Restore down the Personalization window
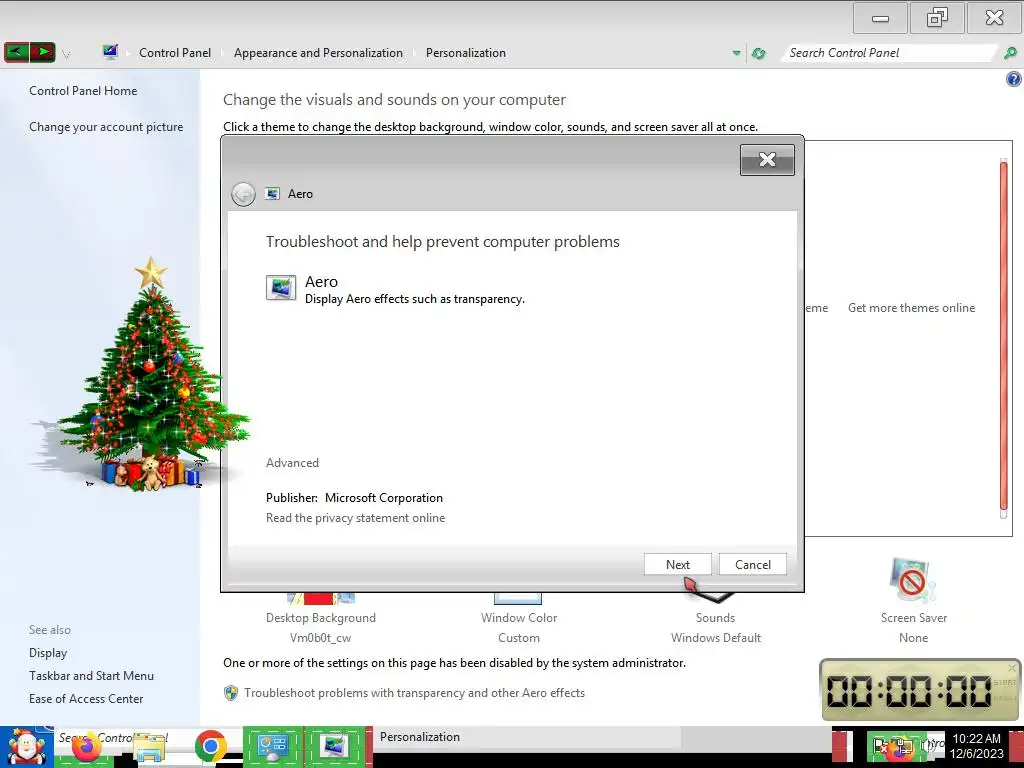This screenshot has width=1024, height=768. point(937,18)
